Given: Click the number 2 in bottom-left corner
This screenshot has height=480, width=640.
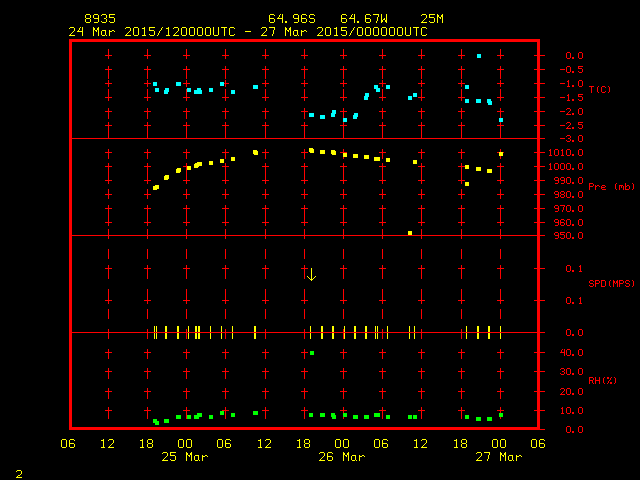Looking at the screenshot, I should click(x=18, y=472).
